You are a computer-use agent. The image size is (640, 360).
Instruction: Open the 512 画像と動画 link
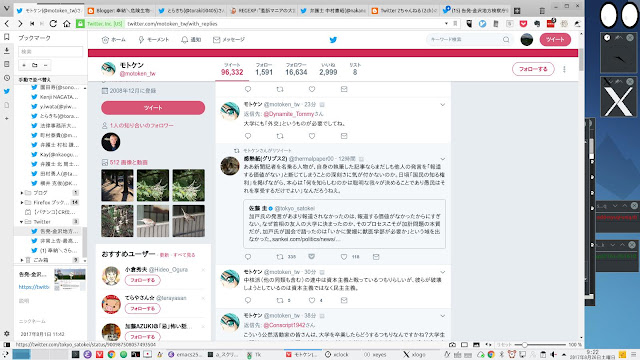129,162
